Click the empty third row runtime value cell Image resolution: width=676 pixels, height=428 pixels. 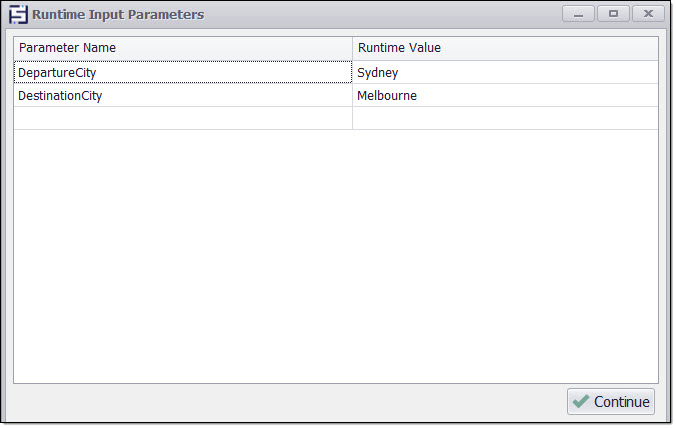505,118
